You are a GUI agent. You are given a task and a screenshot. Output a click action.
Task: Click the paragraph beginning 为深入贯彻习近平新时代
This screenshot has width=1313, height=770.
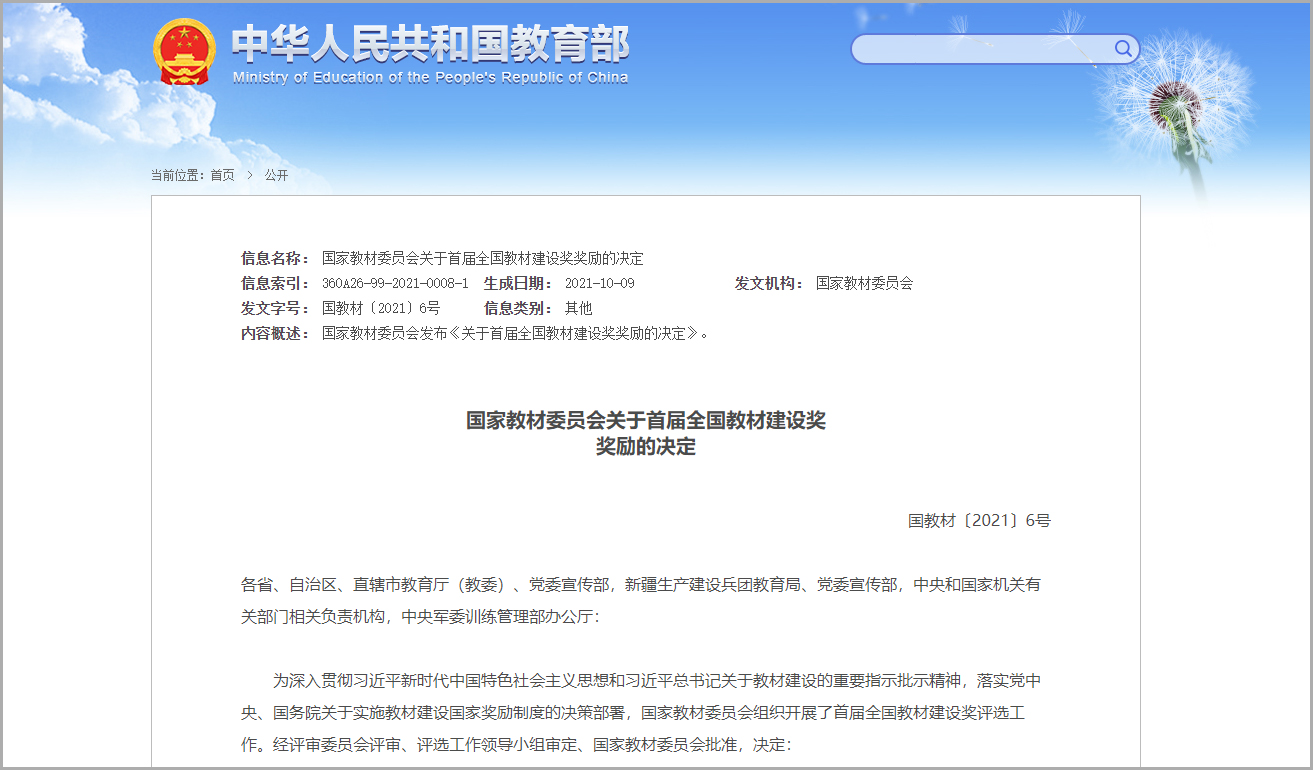point(641,713)
